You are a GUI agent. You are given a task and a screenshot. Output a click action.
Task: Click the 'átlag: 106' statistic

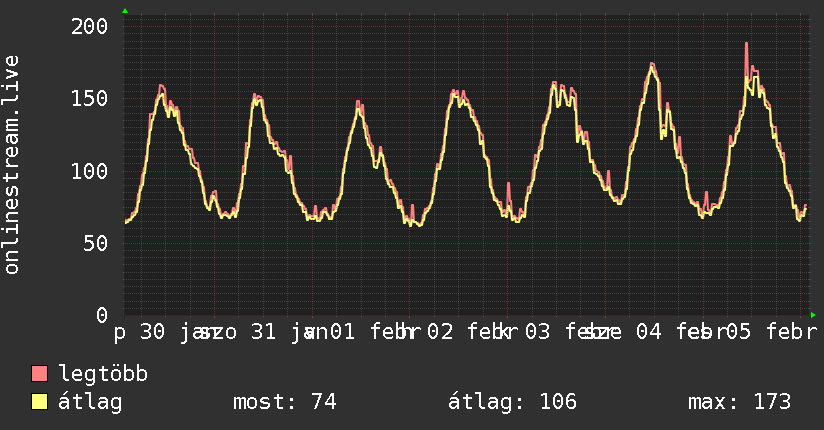[x=512, y=402]
